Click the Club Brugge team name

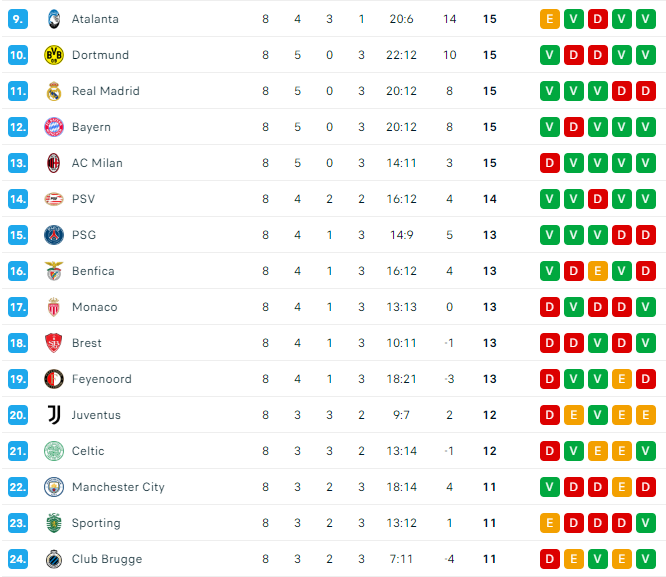(x=107, y=559)
